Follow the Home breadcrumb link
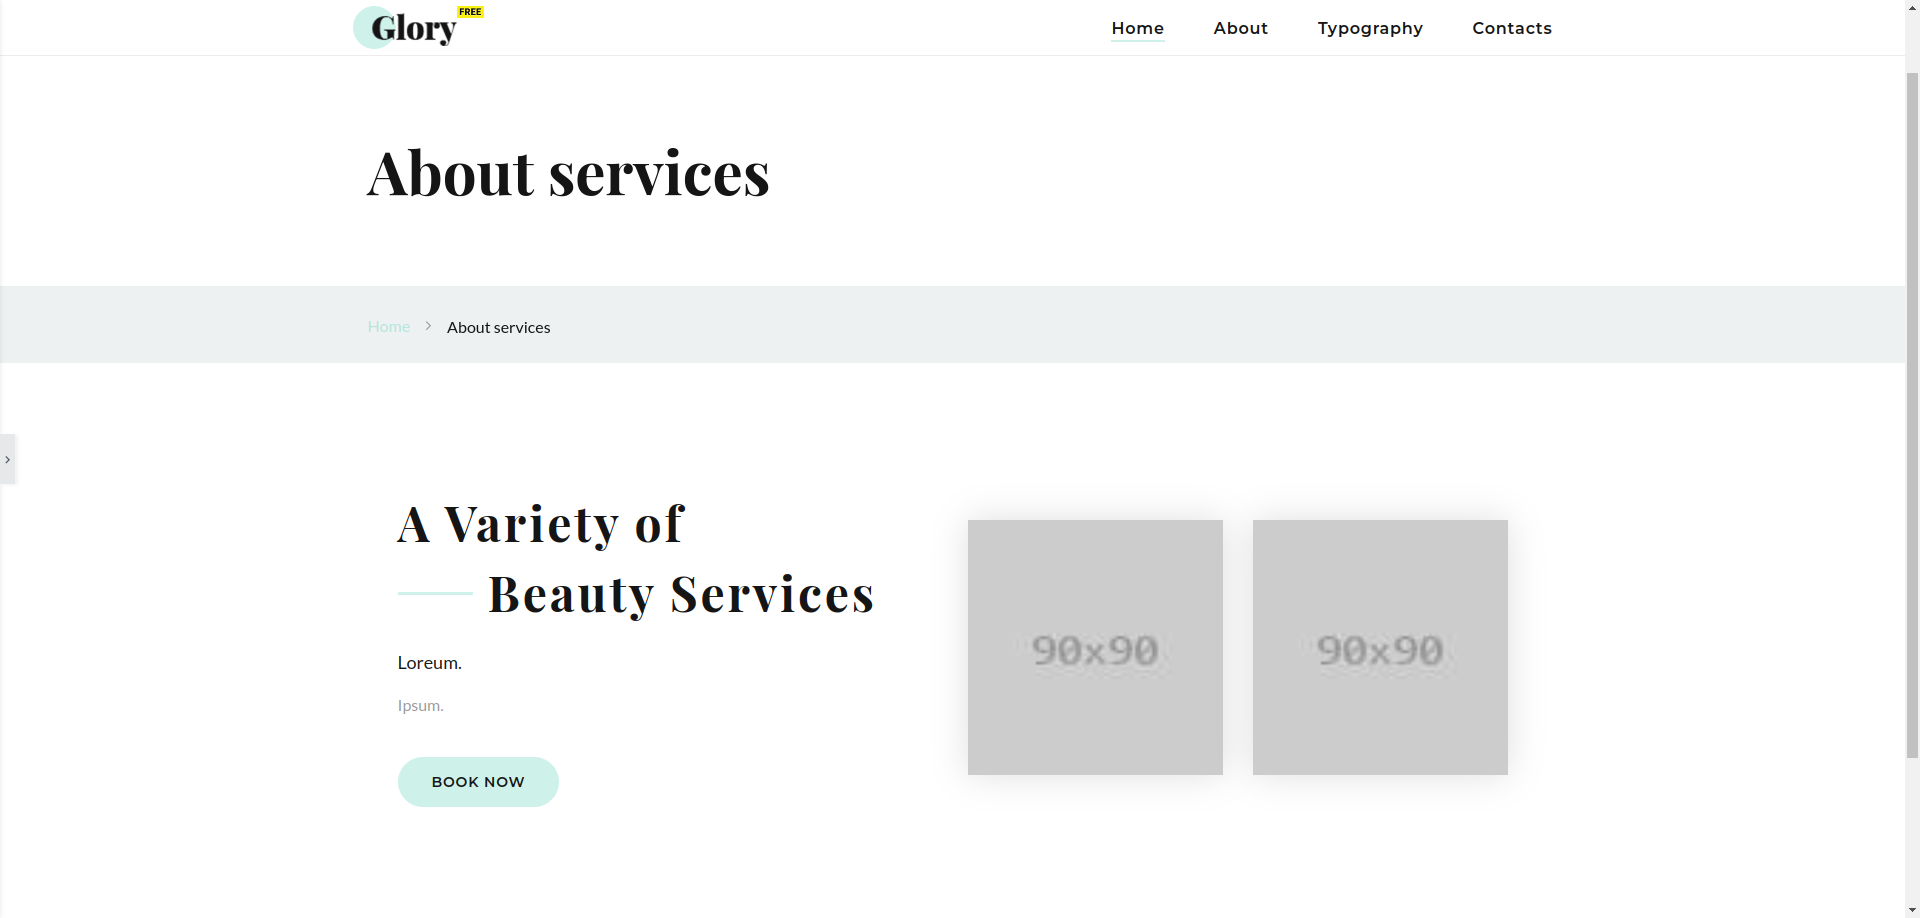 (x=388, y=326)
